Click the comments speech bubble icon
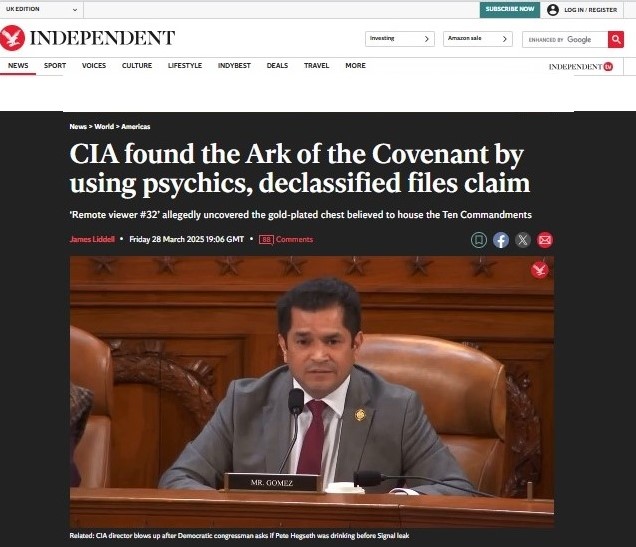Image resolution: width=636 pixels, height=547 pixels. tap(266, 240)
